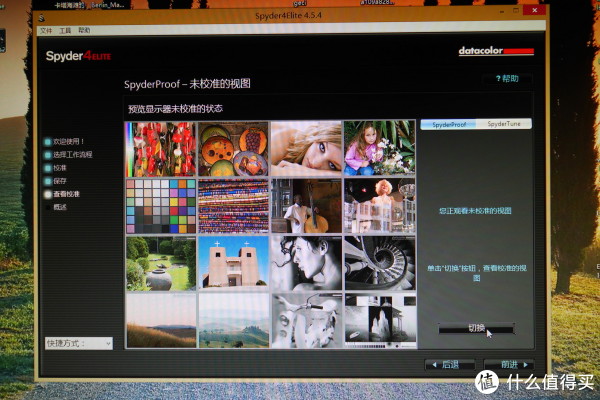
Task: Open the black-and-white test target thumbnail
Action: click(380, 321)
